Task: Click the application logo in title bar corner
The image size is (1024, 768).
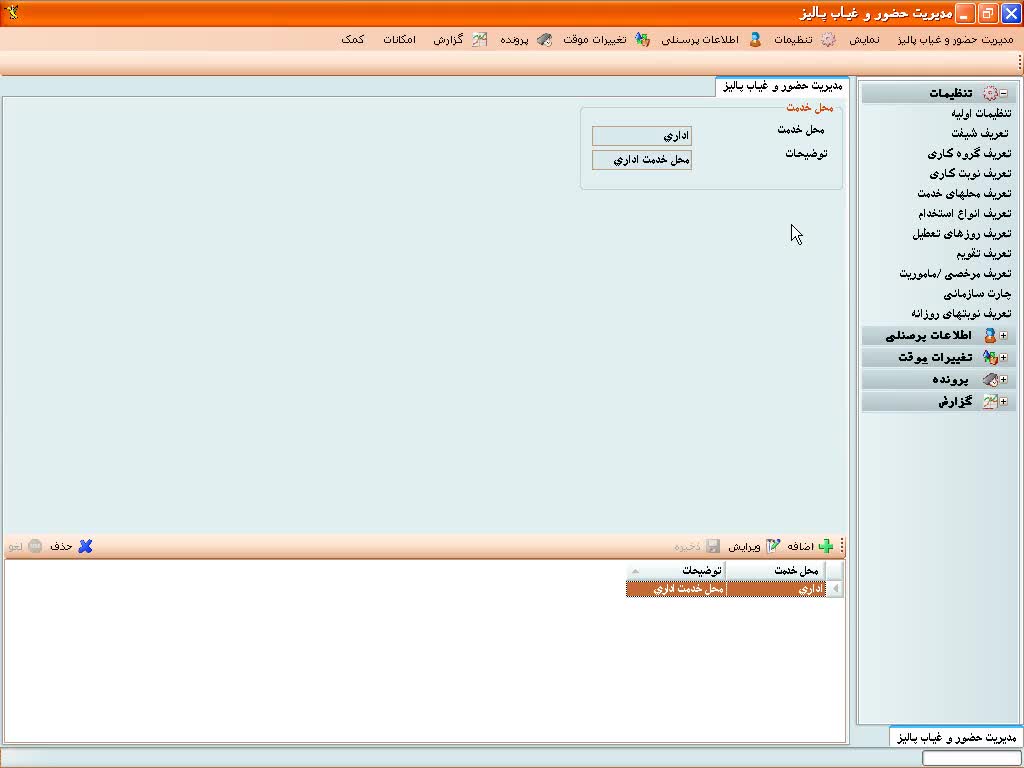Action: [11, 12]
